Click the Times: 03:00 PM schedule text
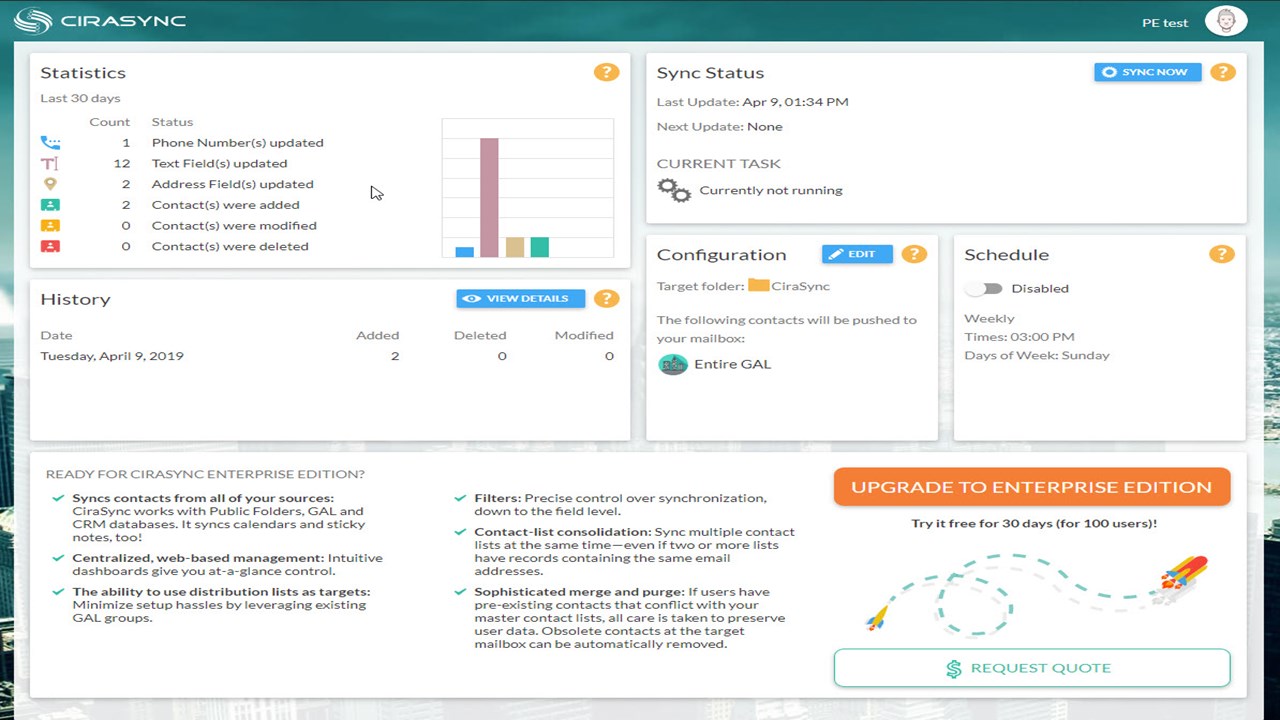 [x=1019, y=337]
